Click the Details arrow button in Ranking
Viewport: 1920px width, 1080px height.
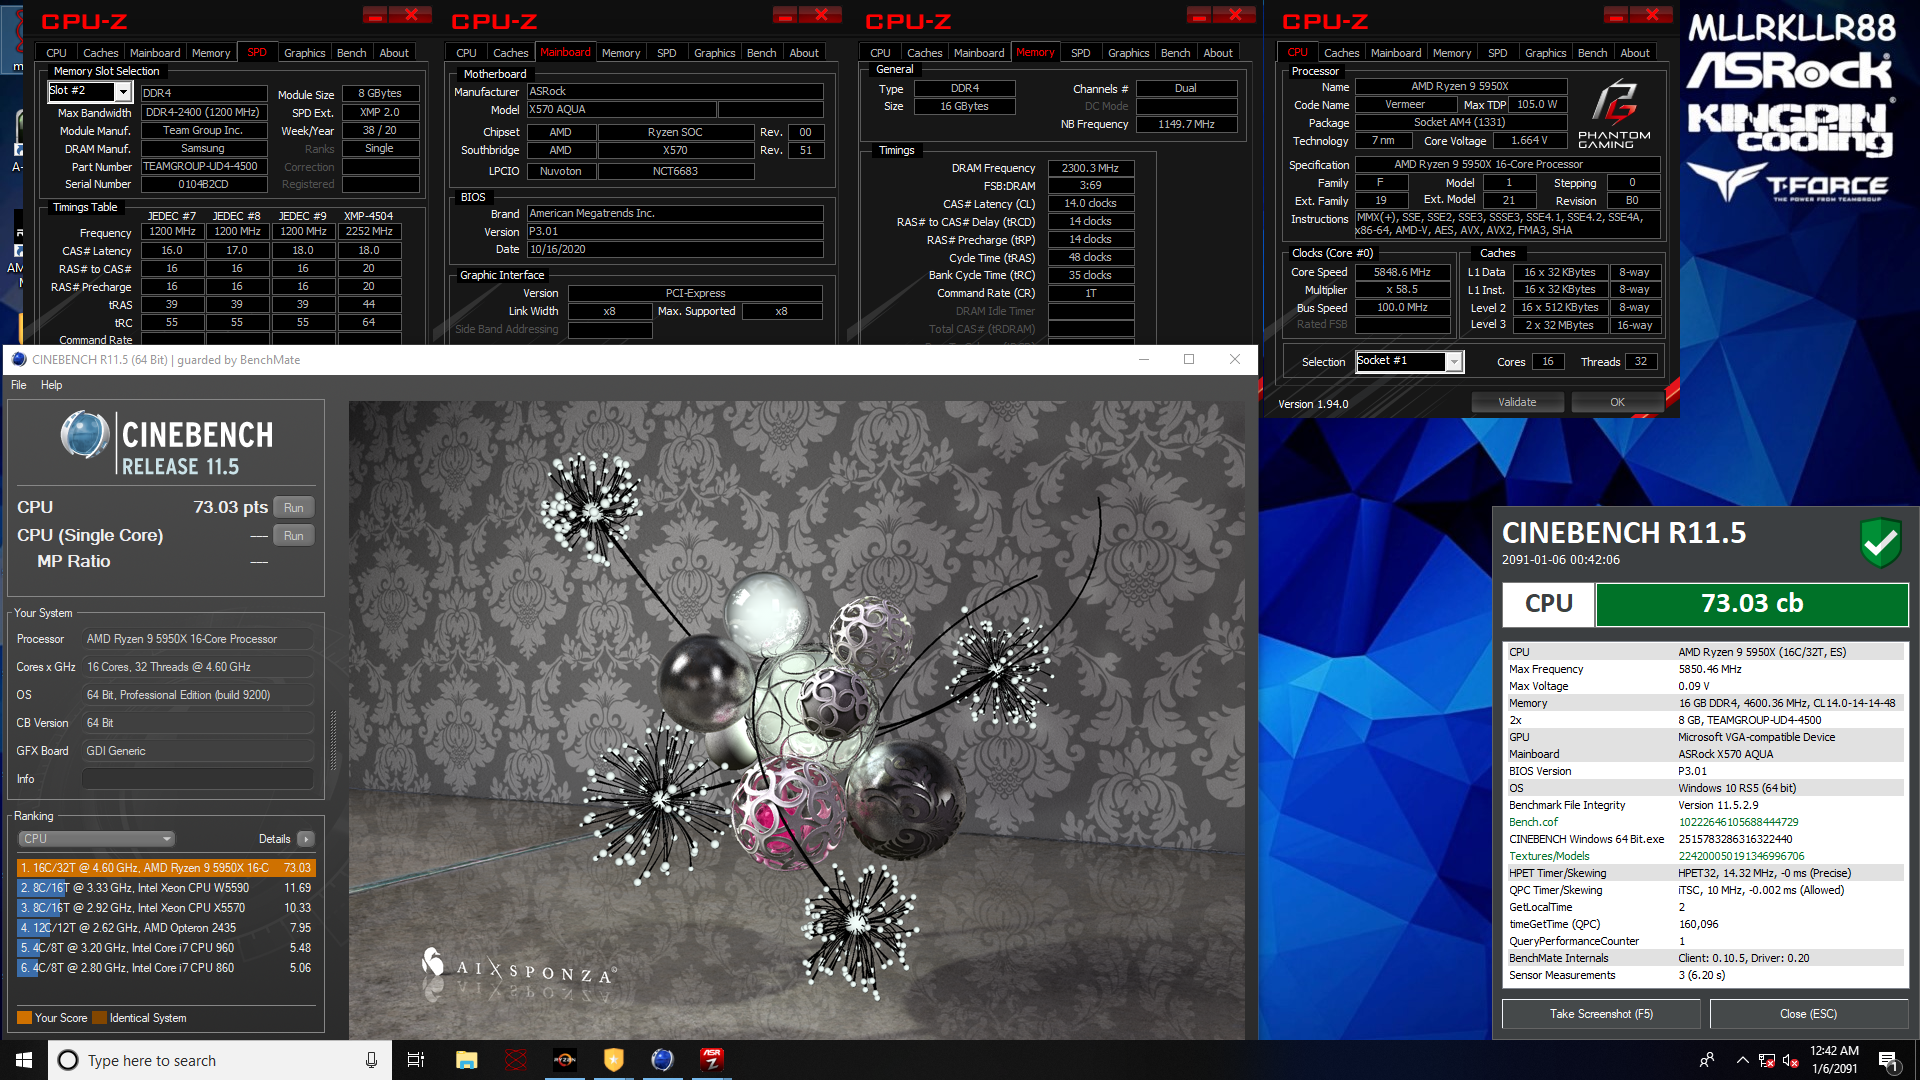(306, 839)
